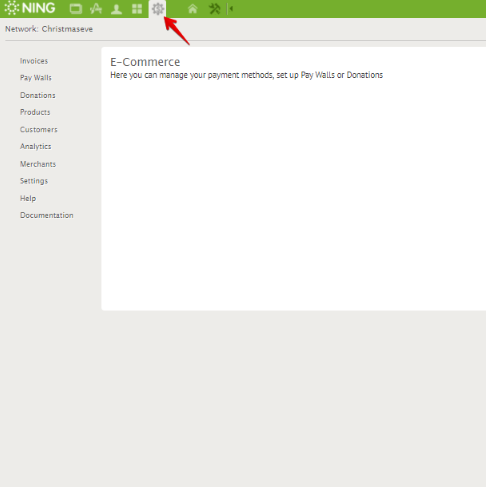The width and height of the screenshot is (486, 487).
Task: Open the design fonts icon
Action: 96,9
